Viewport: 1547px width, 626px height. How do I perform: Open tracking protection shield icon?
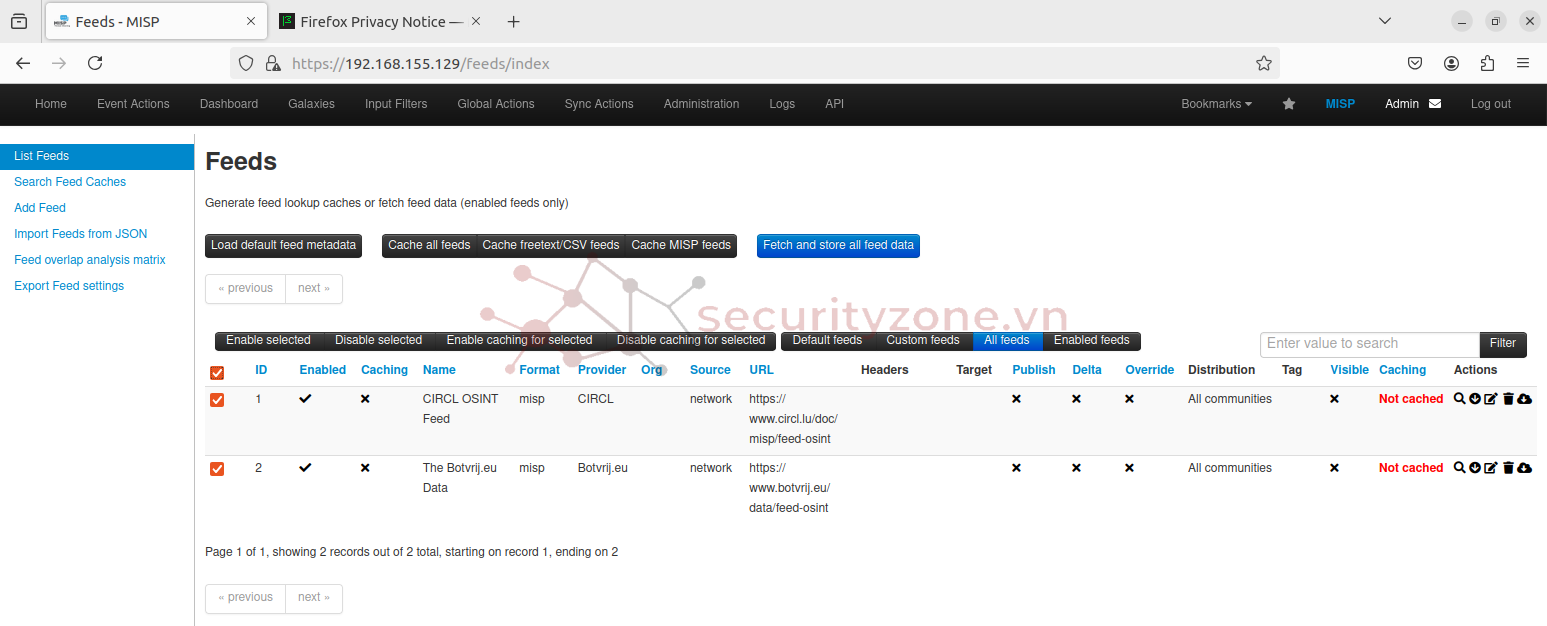tap(246, 63)
